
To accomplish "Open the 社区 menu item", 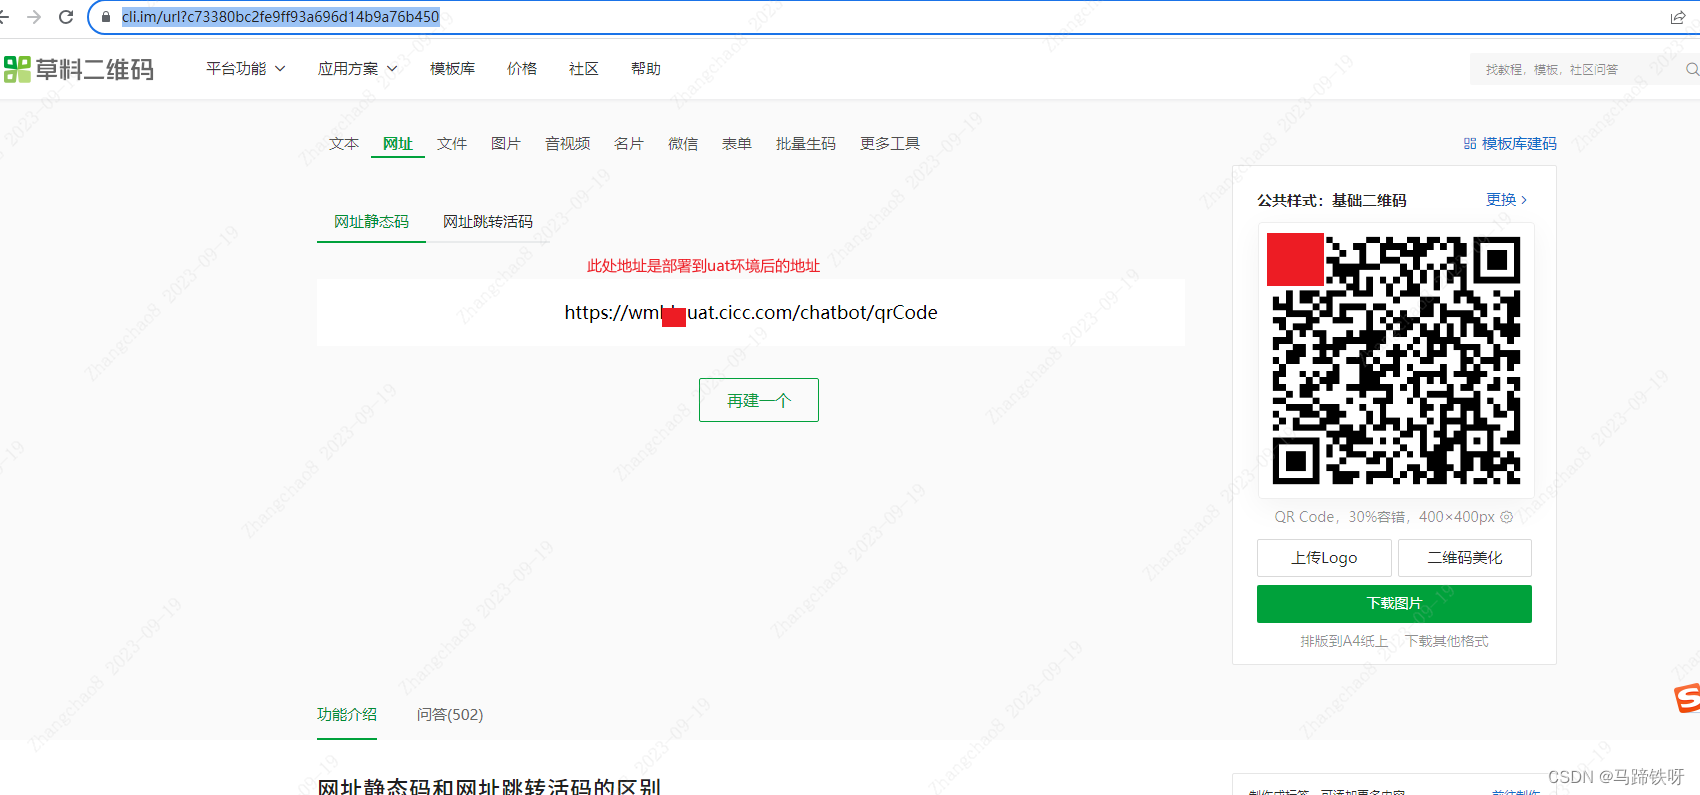I will pyautogui.click(x=584, y=69).
